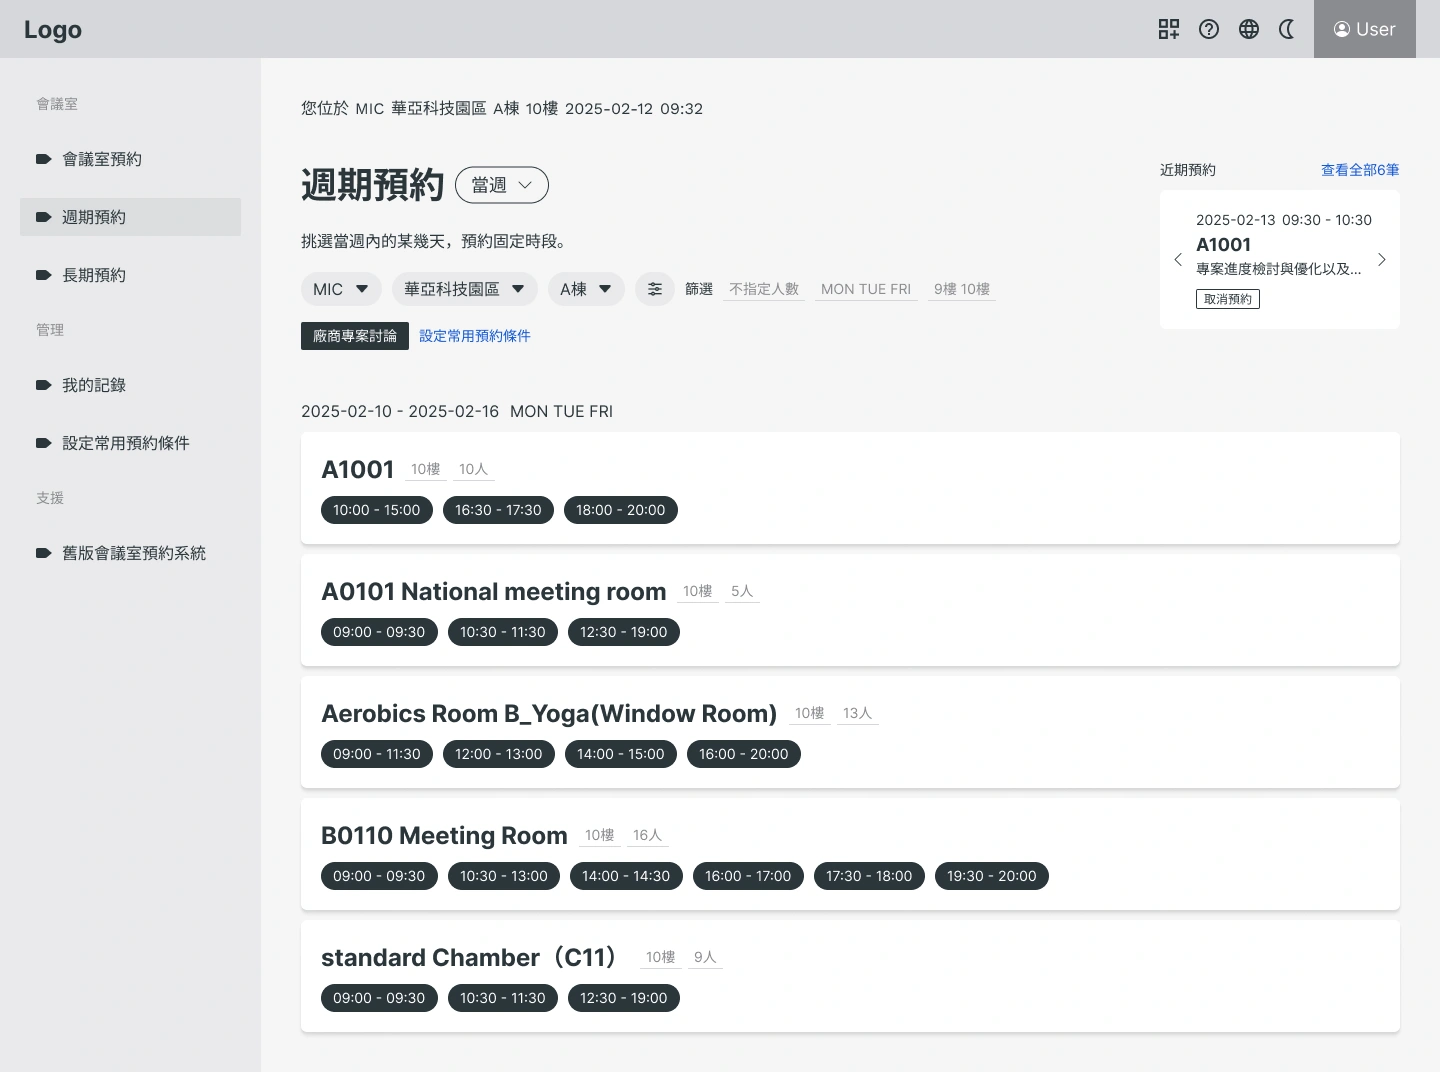Select the 10:00 - 15:00 slot for A1001
1440x1072 pixels.
377,510
